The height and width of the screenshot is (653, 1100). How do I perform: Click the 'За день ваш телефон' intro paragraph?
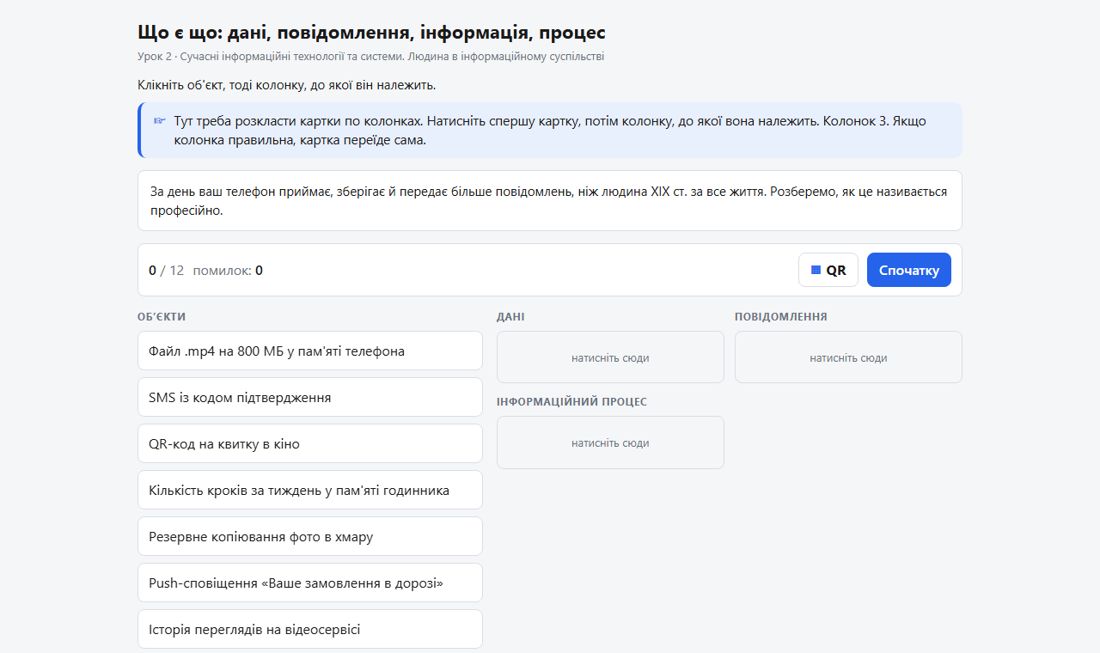tap(549, 201)
